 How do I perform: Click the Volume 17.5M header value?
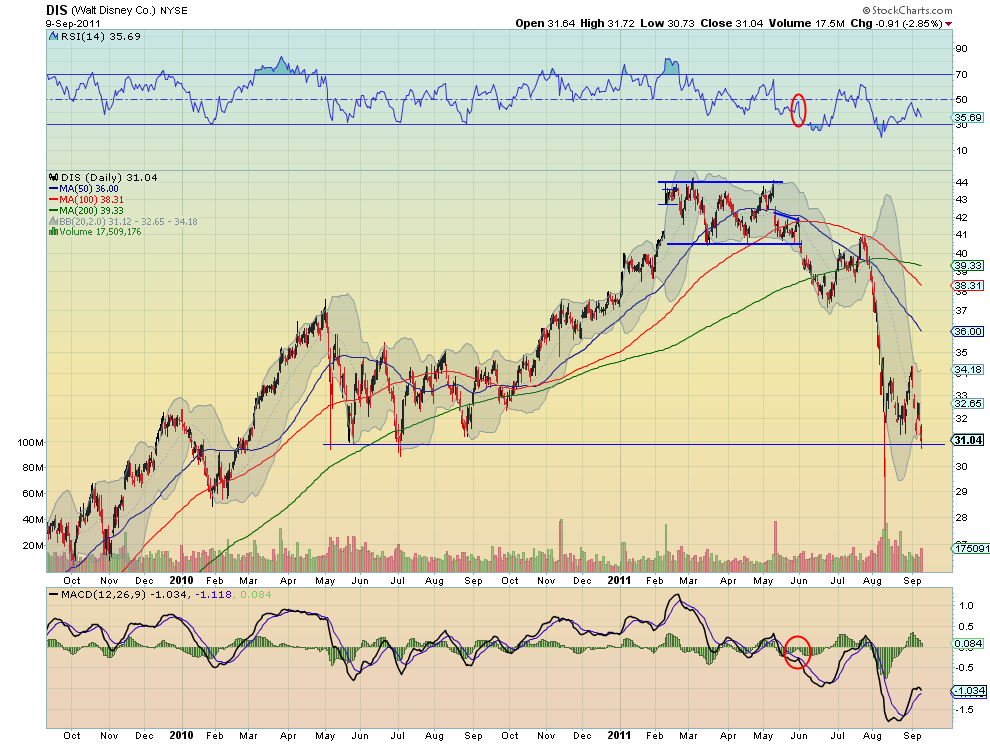click(806, 23)
